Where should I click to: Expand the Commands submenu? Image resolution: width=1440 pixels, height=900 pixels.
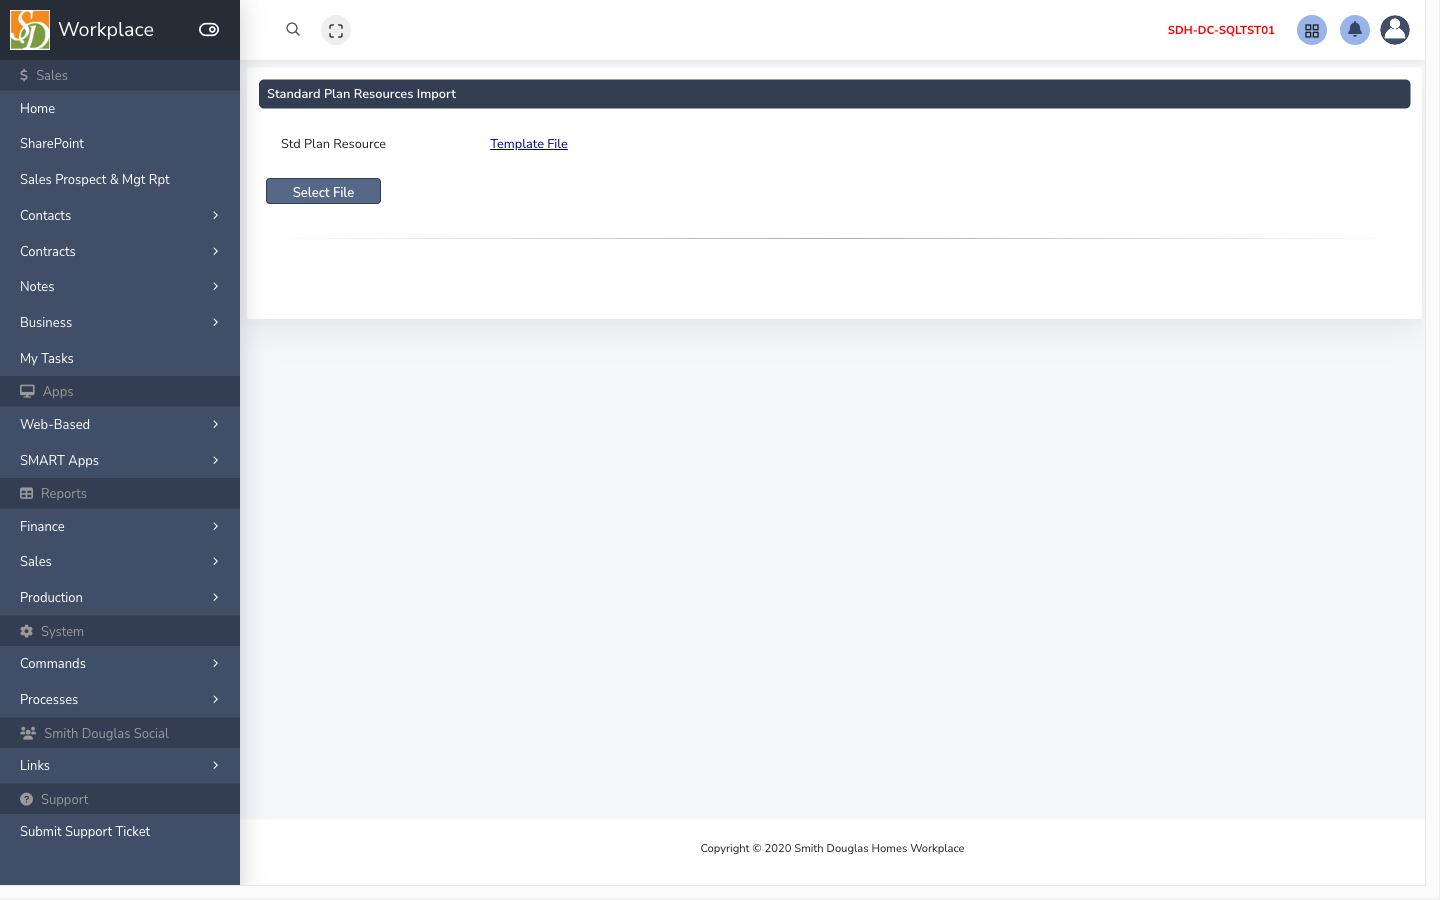pyautogui.click(x=120, y=663)
